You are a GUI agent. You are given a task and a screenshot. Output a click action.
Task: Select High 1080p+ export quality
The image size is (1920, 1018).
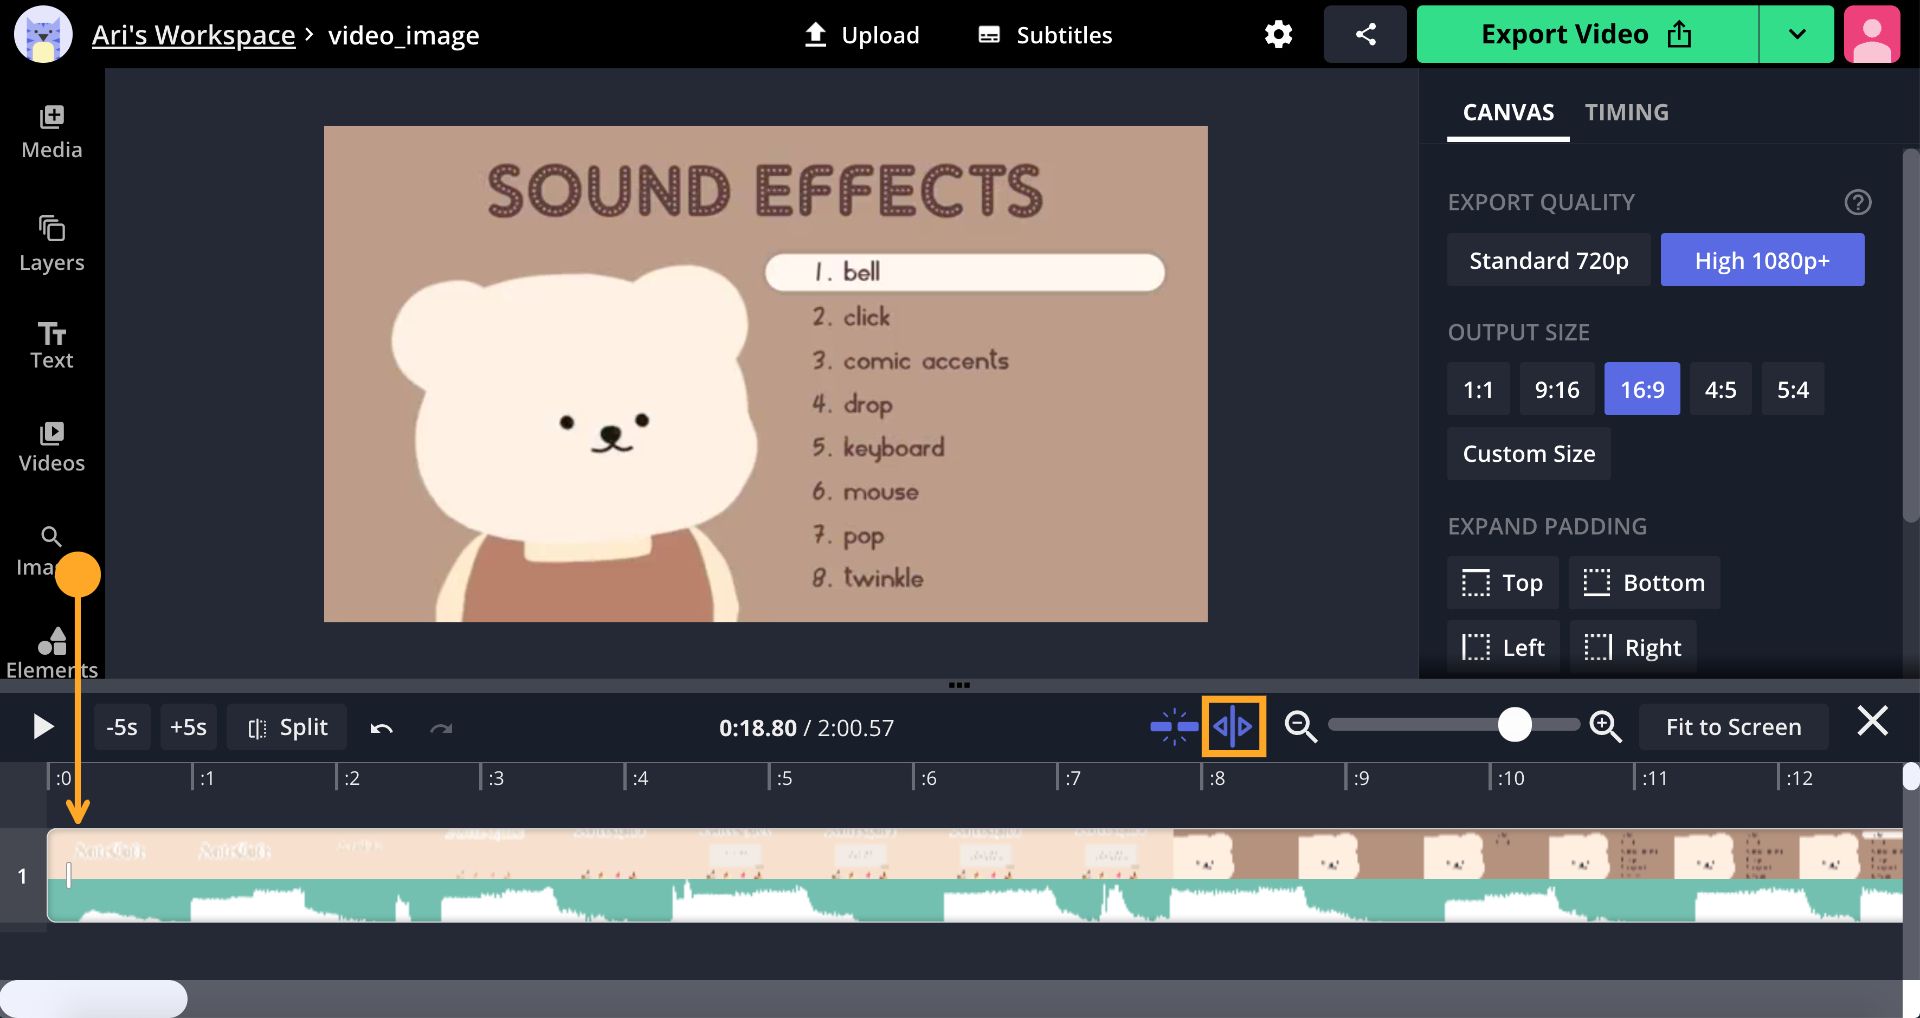1762,260
